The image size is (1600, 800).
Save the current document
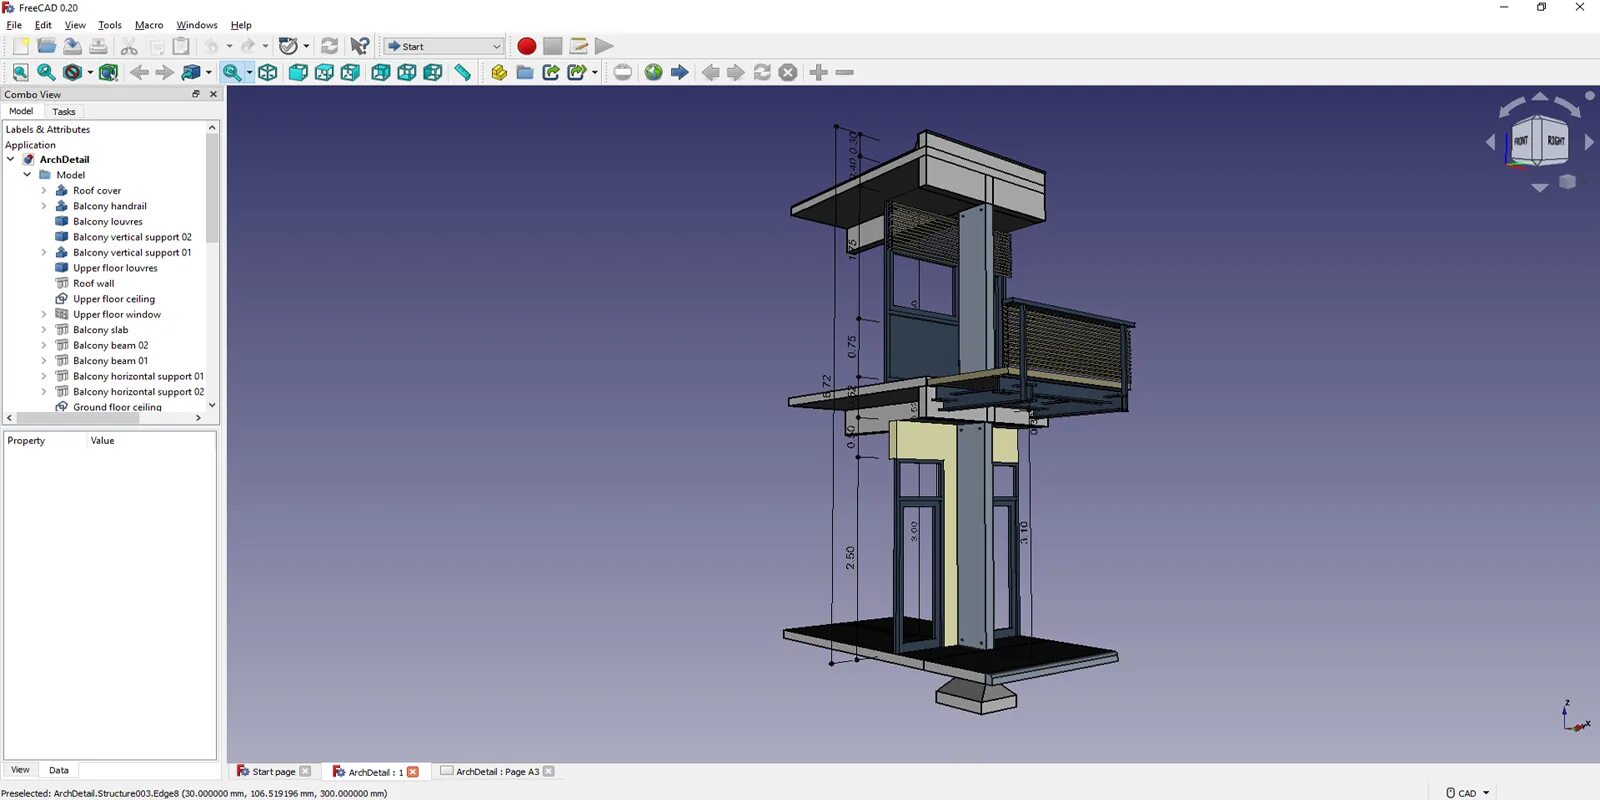(72, 46)
